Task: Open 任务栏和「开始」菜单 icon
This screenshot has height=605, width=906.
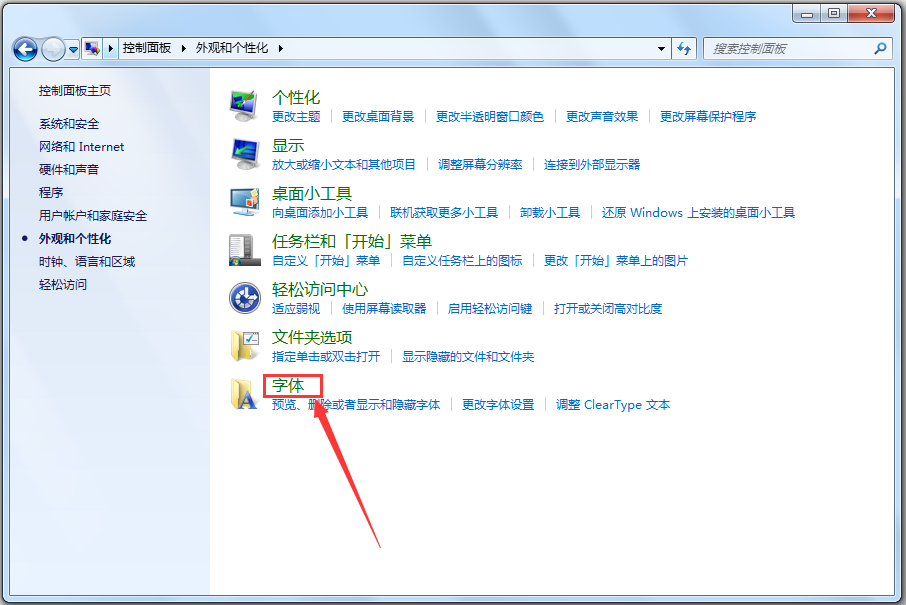Action: click(x=245, y=251)
